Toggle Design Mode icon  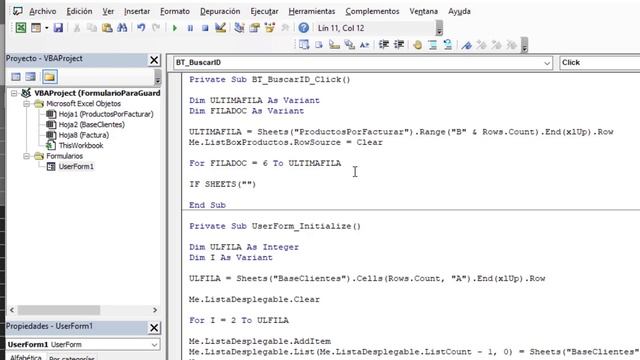220,28
